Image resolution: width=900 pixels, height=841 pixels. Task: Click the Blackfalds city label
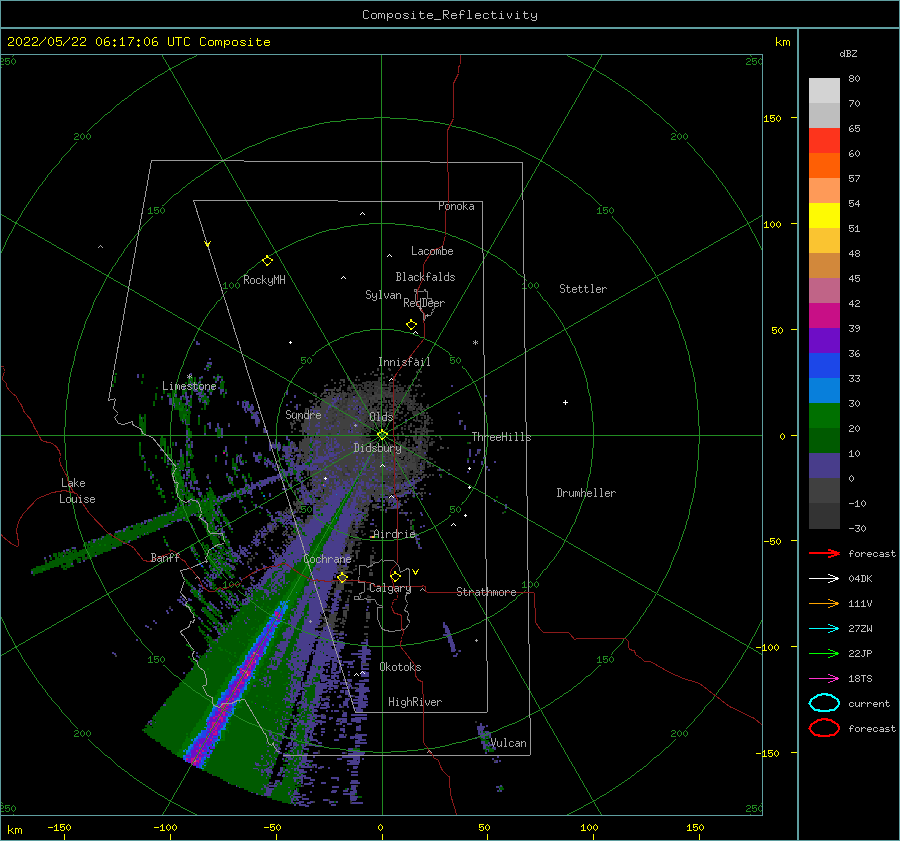(x=425, y=277)
